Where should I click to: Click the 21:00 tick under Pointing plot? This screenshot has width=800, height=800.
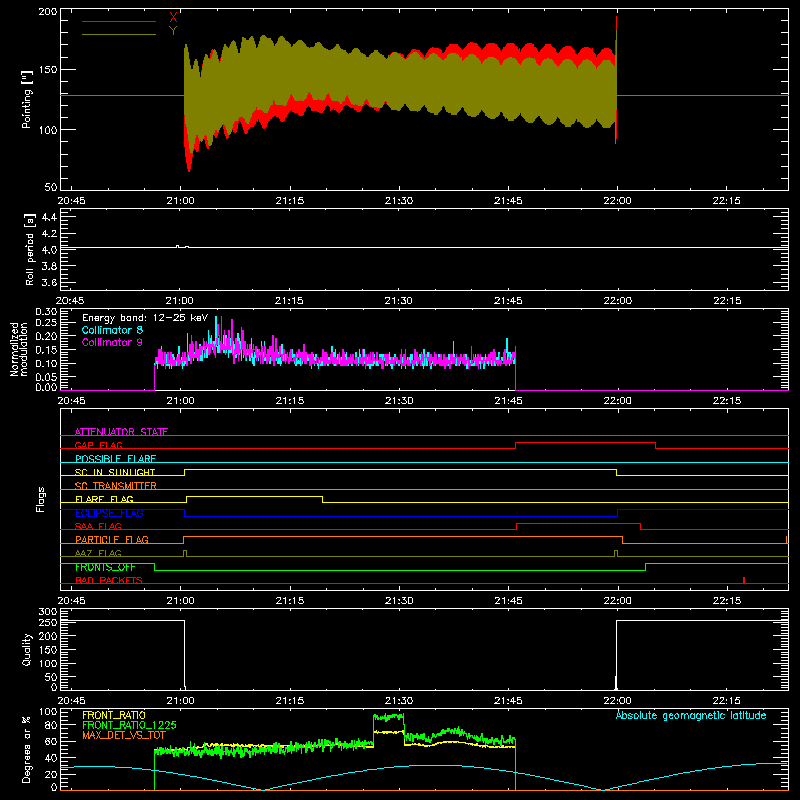tap(181, 201)
